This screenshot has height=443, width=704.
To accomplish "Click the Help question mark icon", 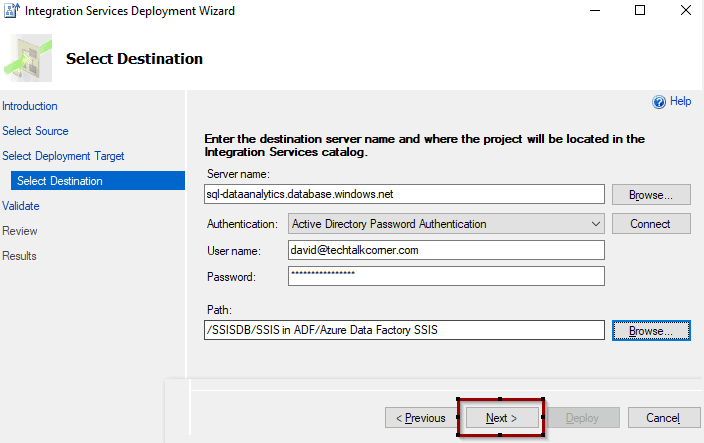I will [x=659, y=102].
